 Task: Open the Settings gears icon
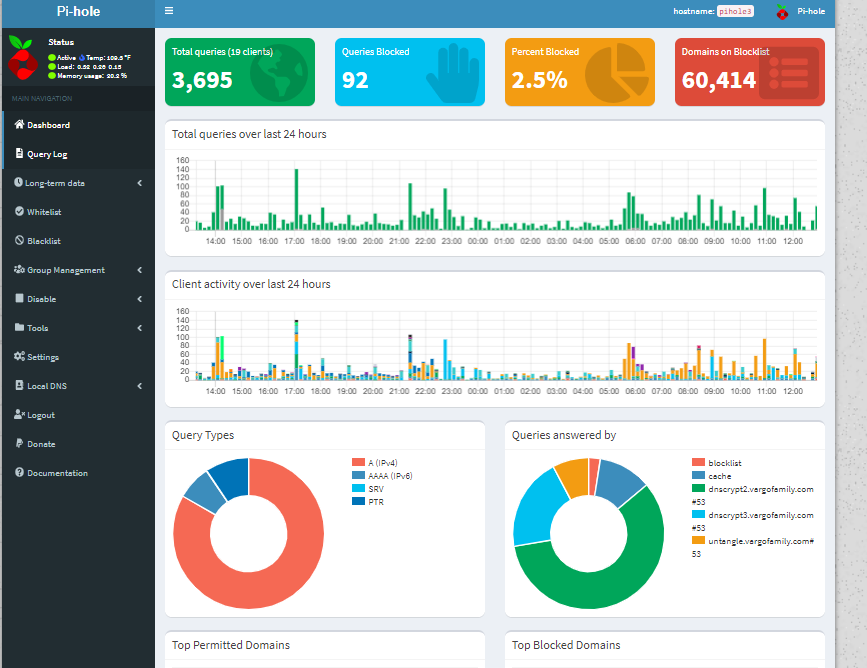pyautogui.click(x=19, y=356)
